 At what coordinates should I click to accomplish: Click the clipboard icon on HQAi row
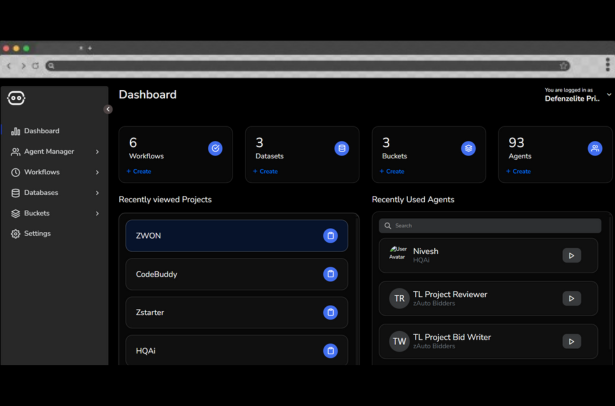click(x=330, y=351)
